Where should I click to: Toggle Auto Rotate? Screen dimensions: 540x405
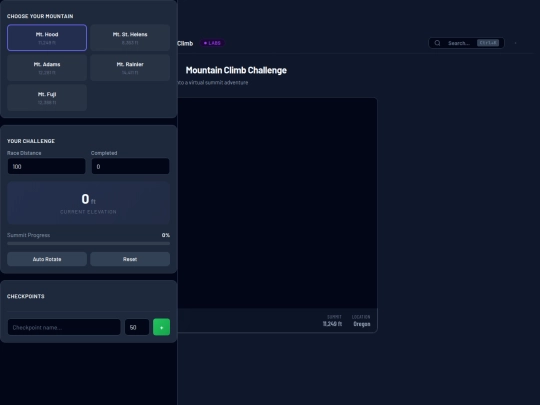47,259
